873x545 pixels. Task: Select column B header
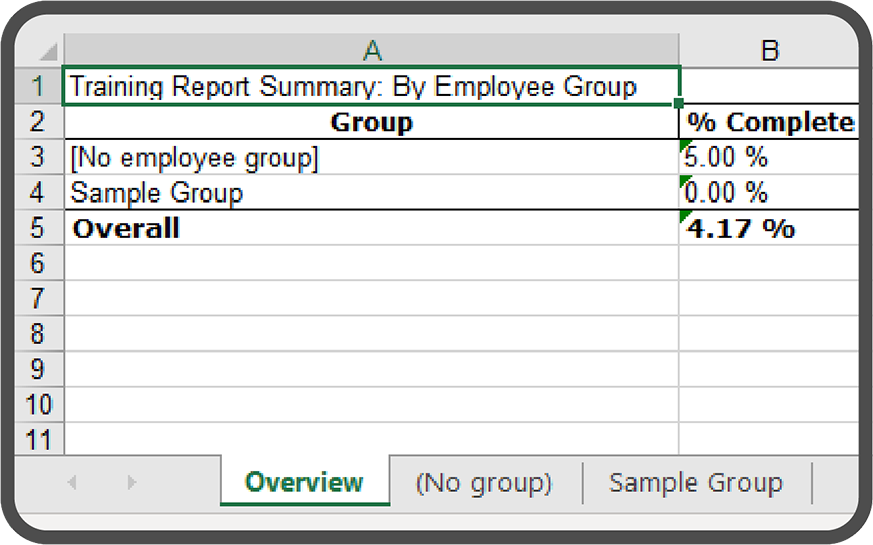click(769, 50)
